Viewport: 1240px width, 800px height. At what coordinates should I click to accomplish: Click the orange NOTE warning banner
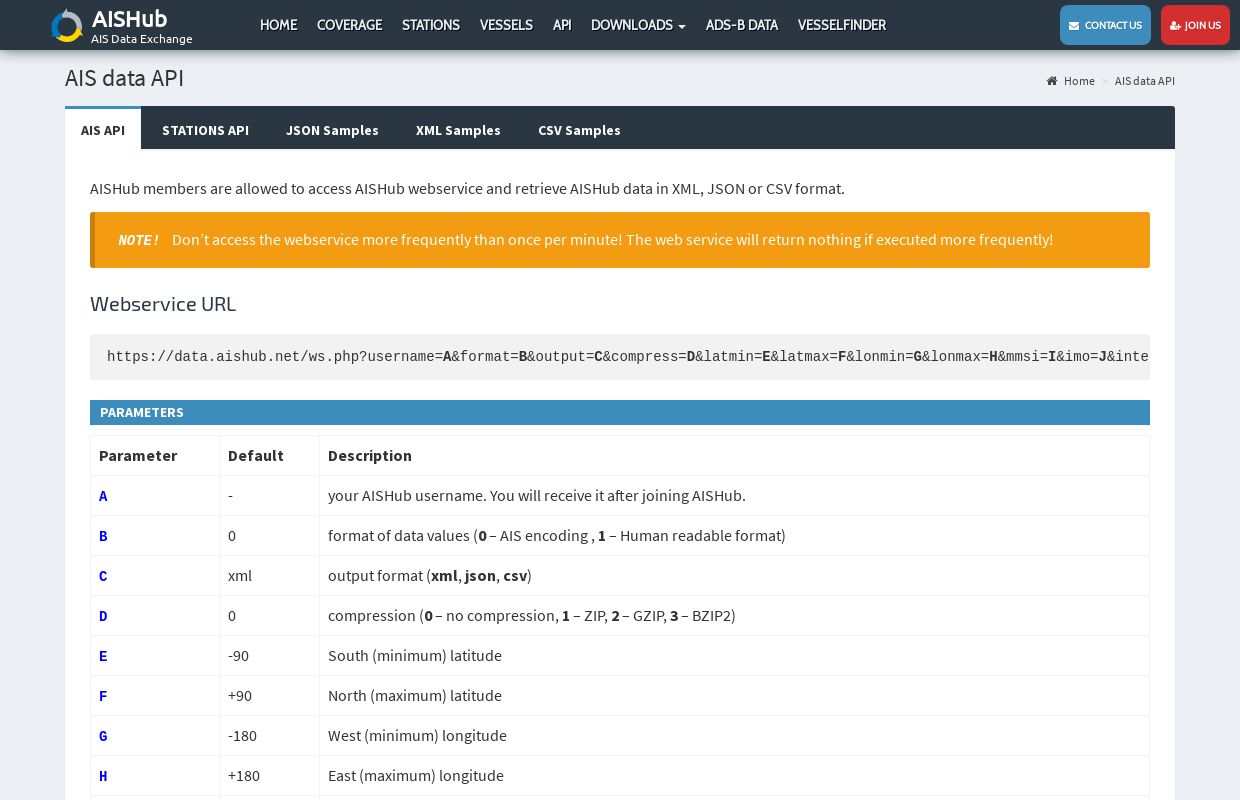pyautogui.click(x=620, y=240)
